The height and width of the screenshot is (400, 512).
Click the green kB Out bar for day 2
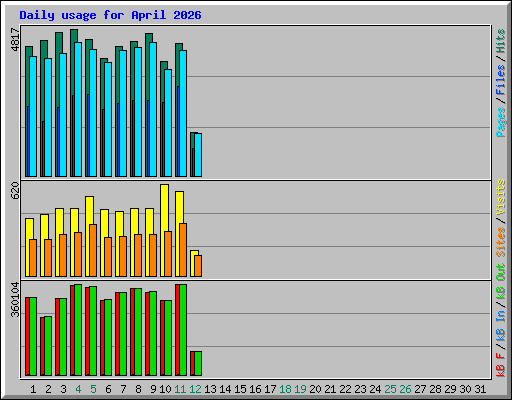[x=48, y=346]
